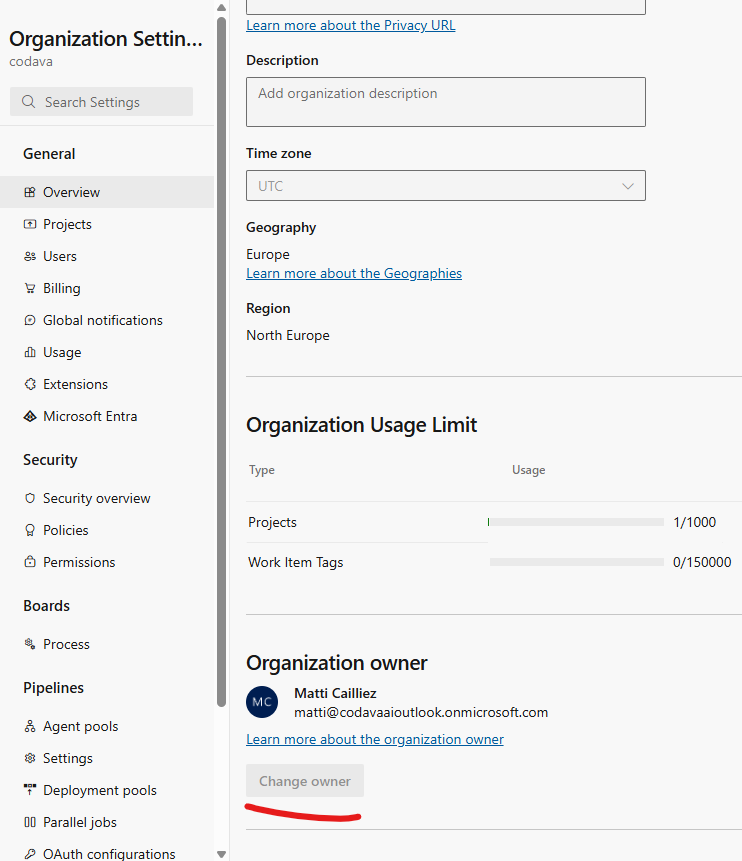
Task: Open the Overview settings page
Action: 107,192
